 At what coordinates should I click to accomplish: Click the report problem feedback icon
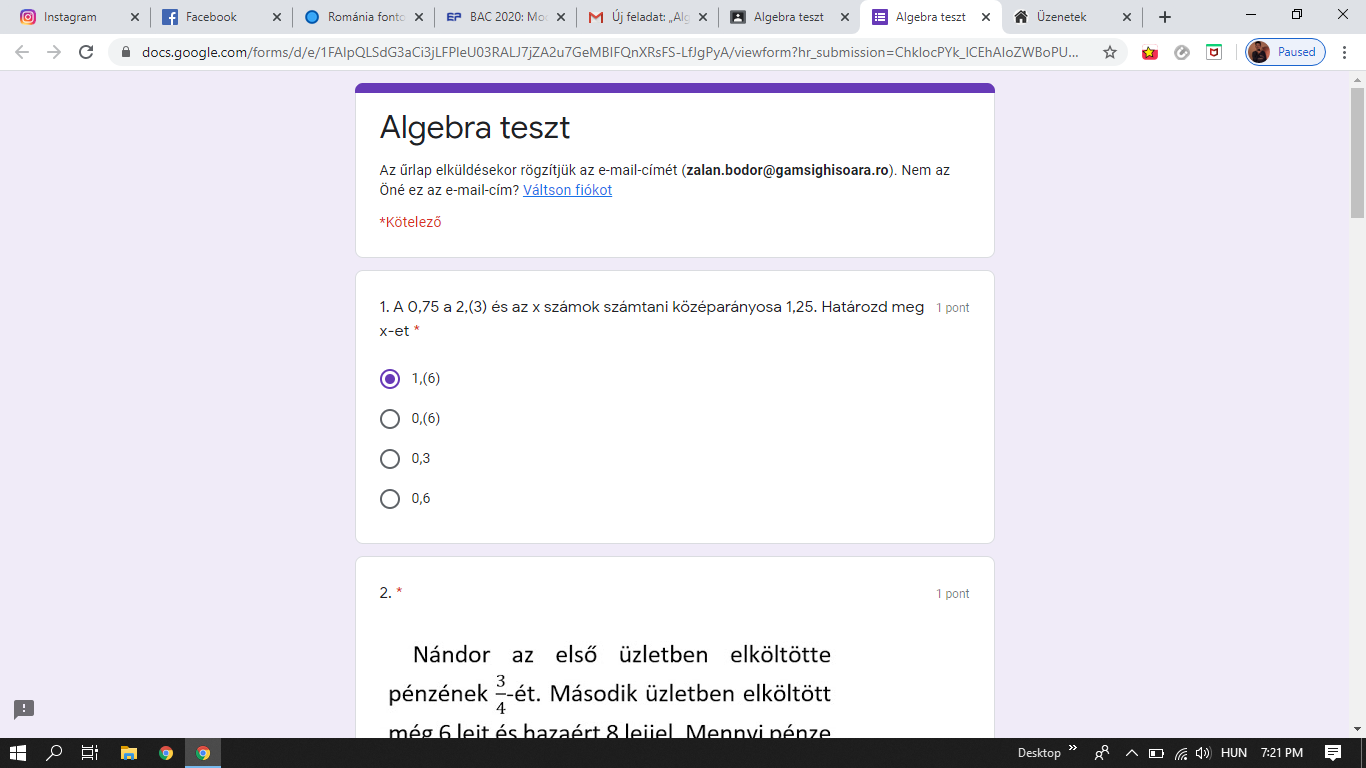tap(24, 709)
